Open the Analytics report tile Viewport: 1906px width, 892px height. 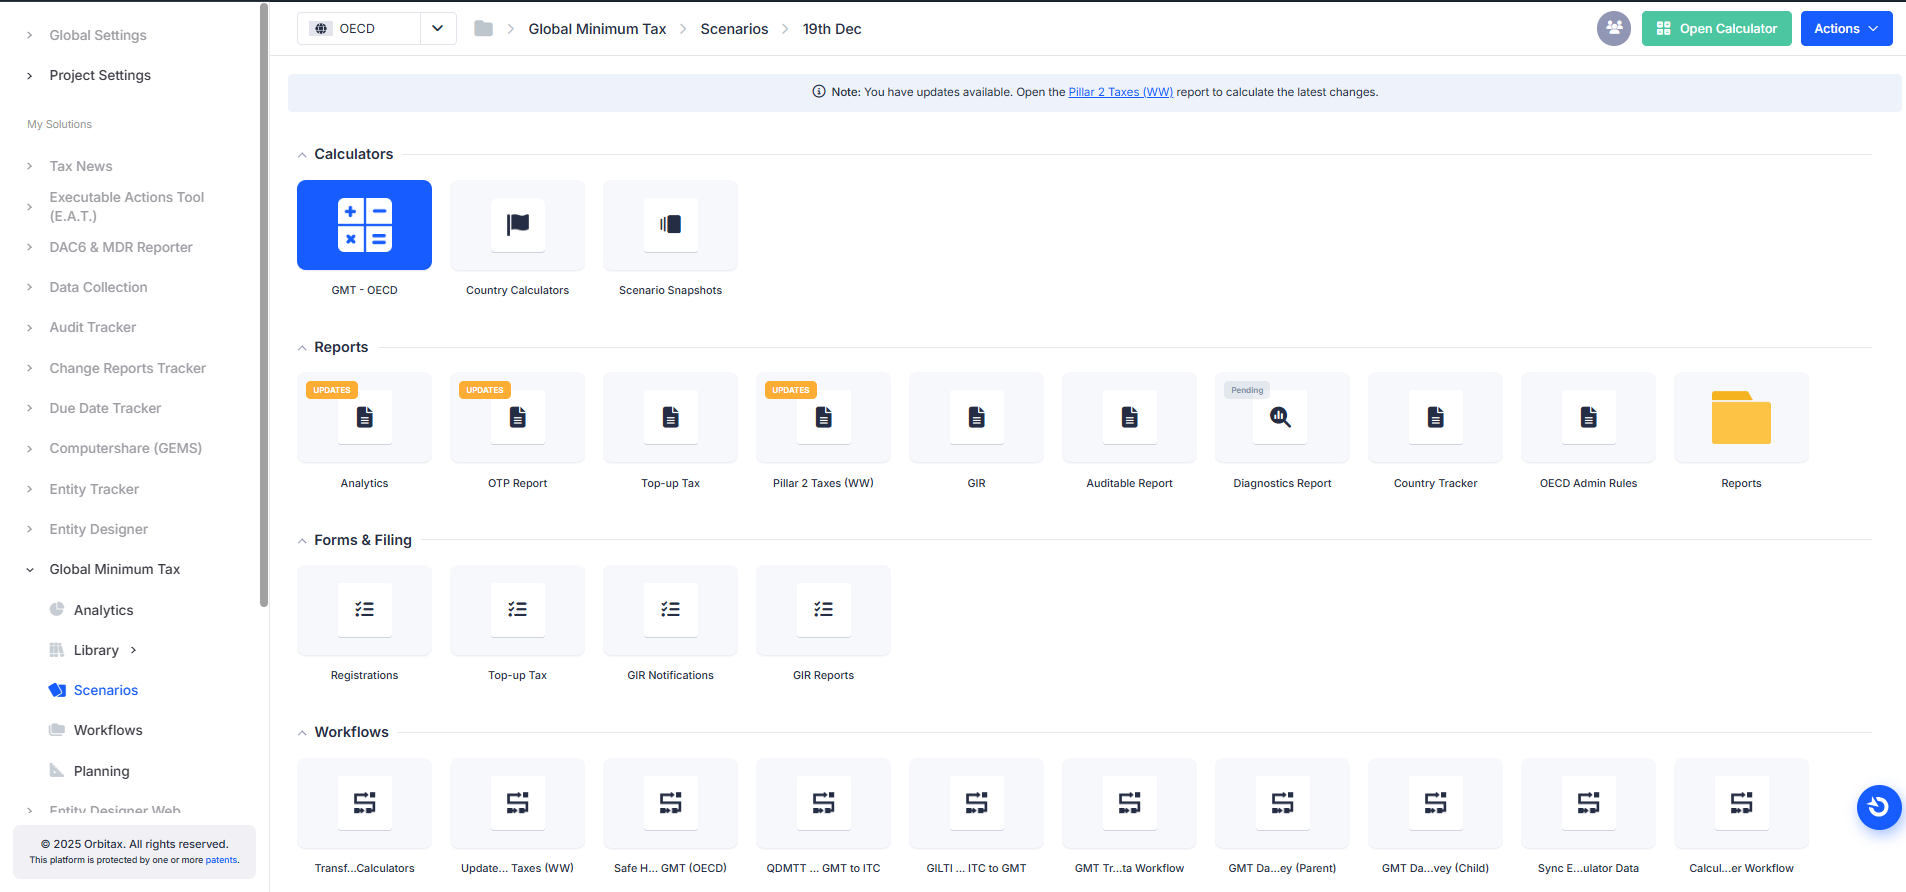pyautogui.click(x=364, y=418)
